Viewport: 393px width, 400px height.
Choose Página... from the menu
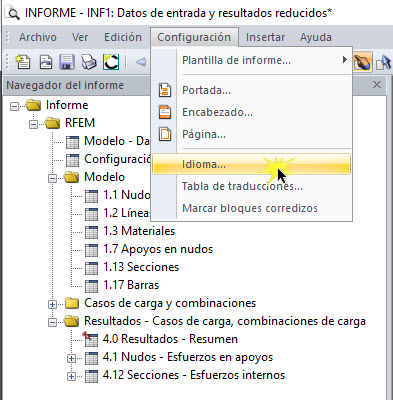click(x=252, y=134)
